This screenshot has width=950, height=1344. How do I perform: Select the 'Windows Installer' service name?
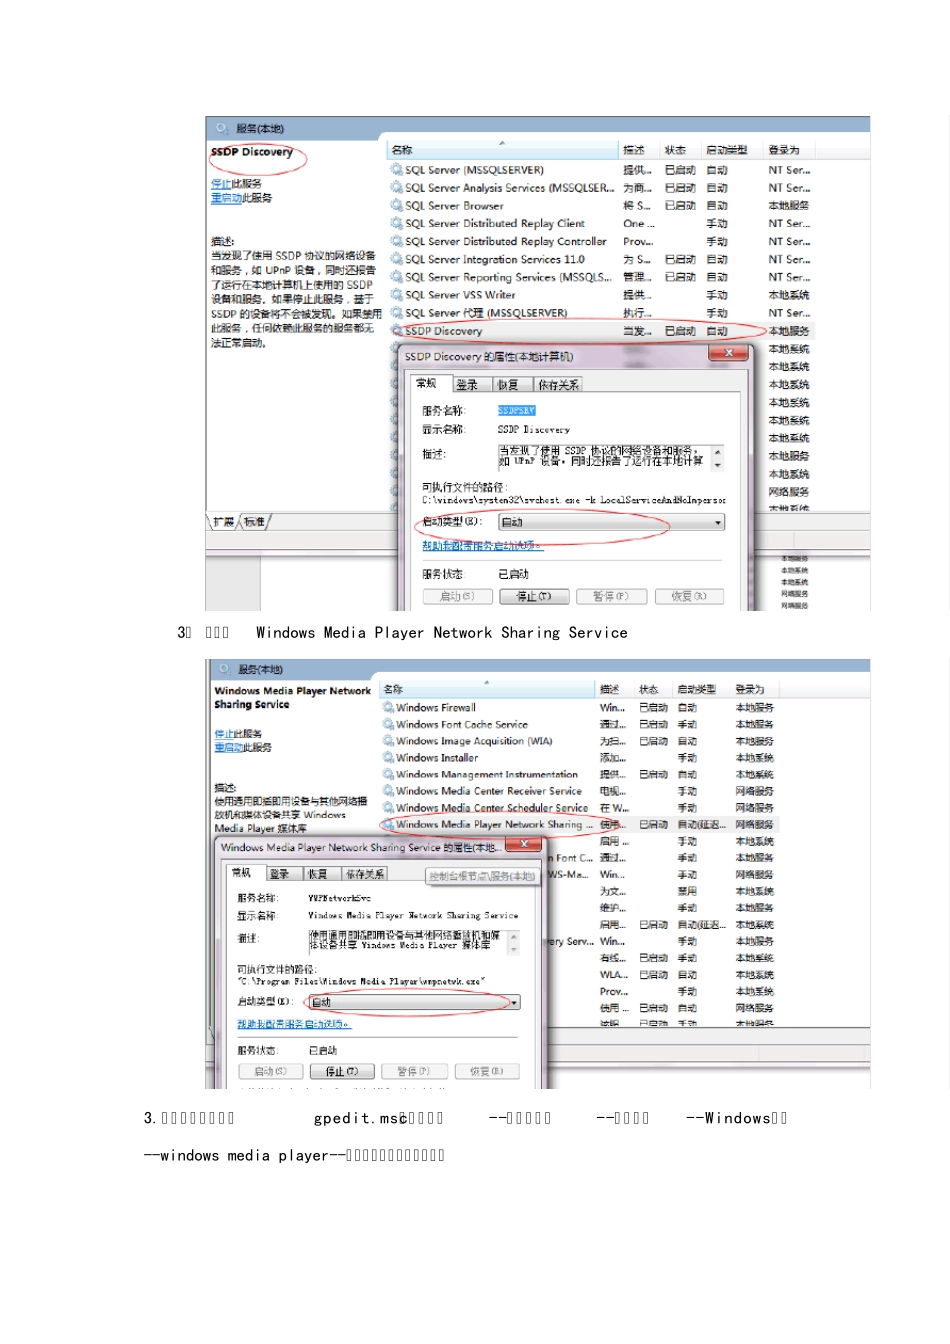pos(437,758)
